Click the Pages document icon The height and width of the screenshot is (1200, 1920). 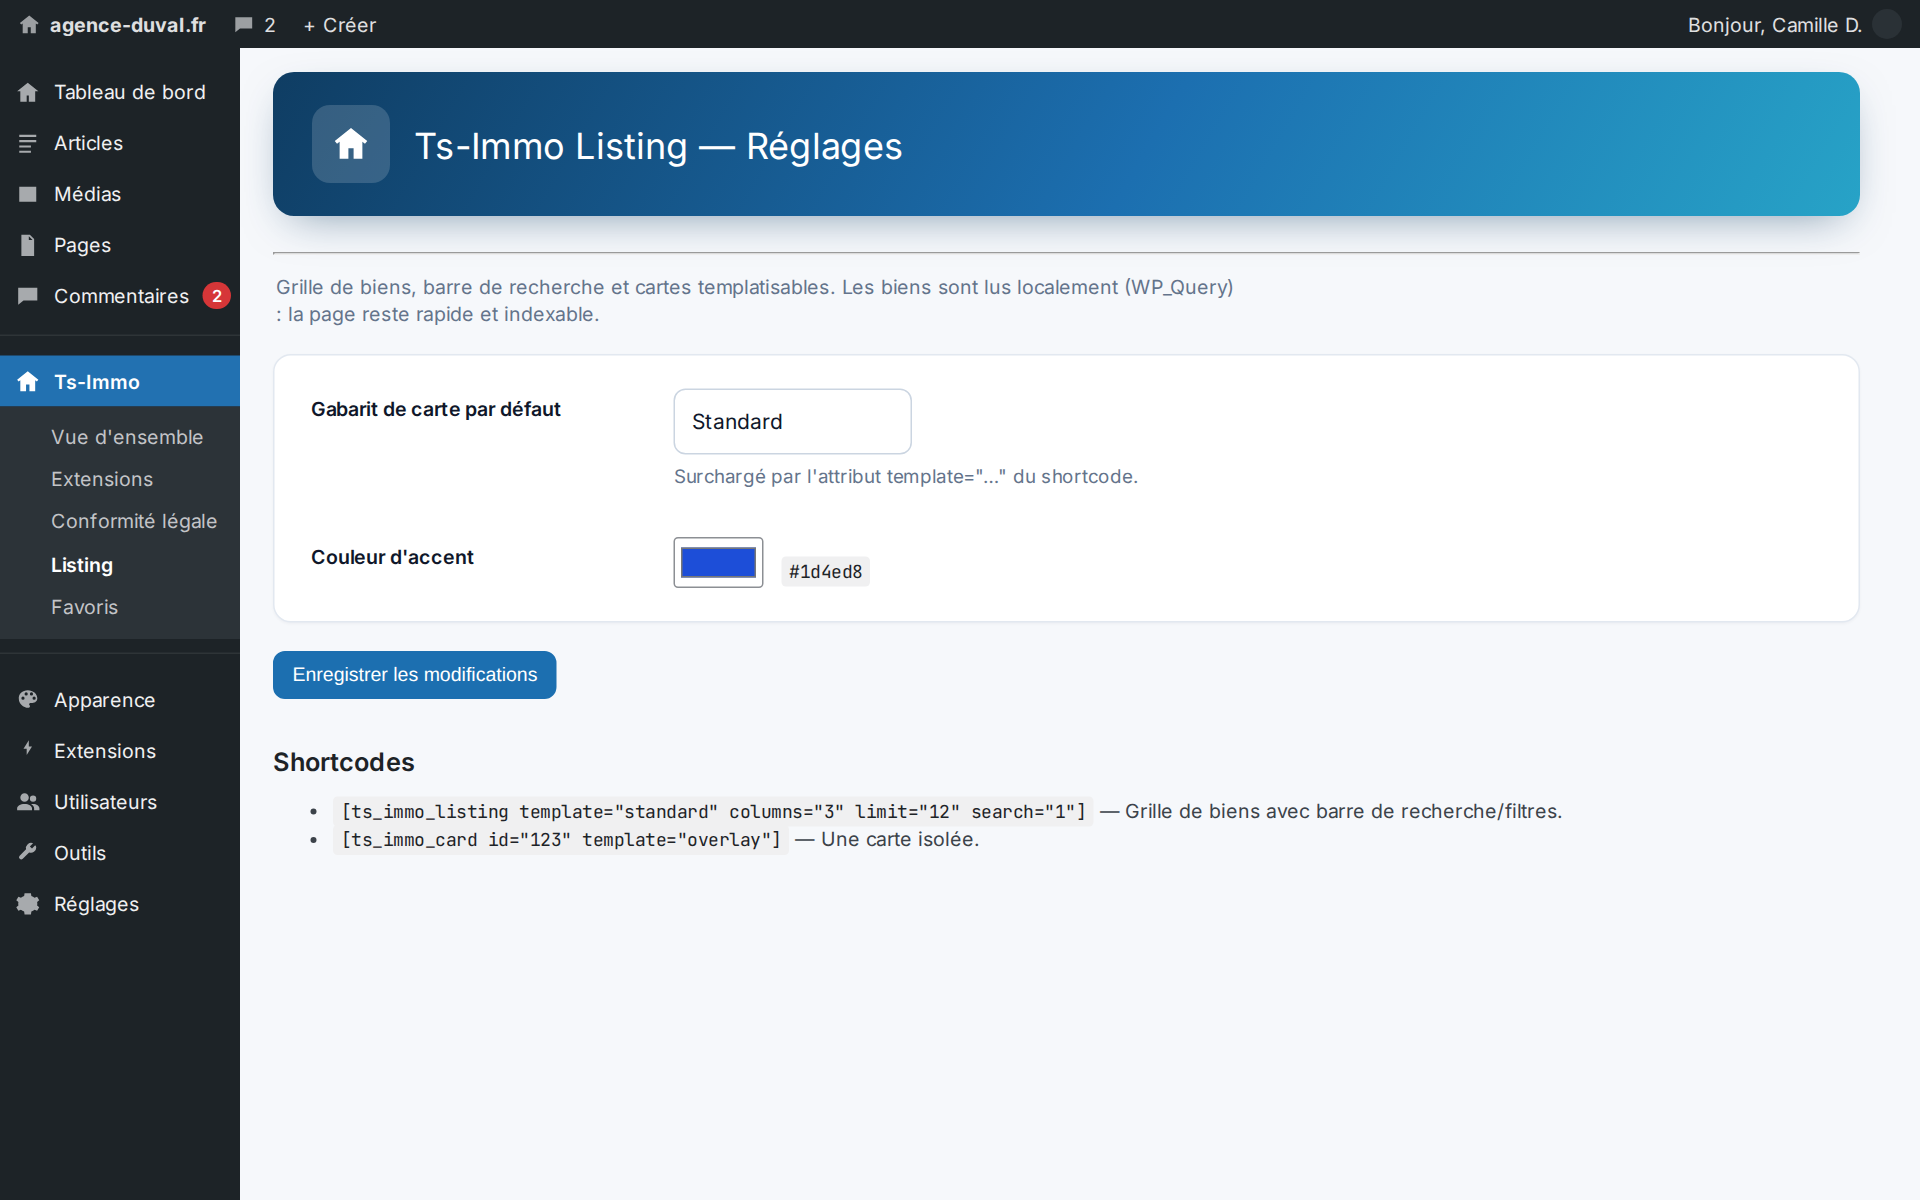[28, 245]
